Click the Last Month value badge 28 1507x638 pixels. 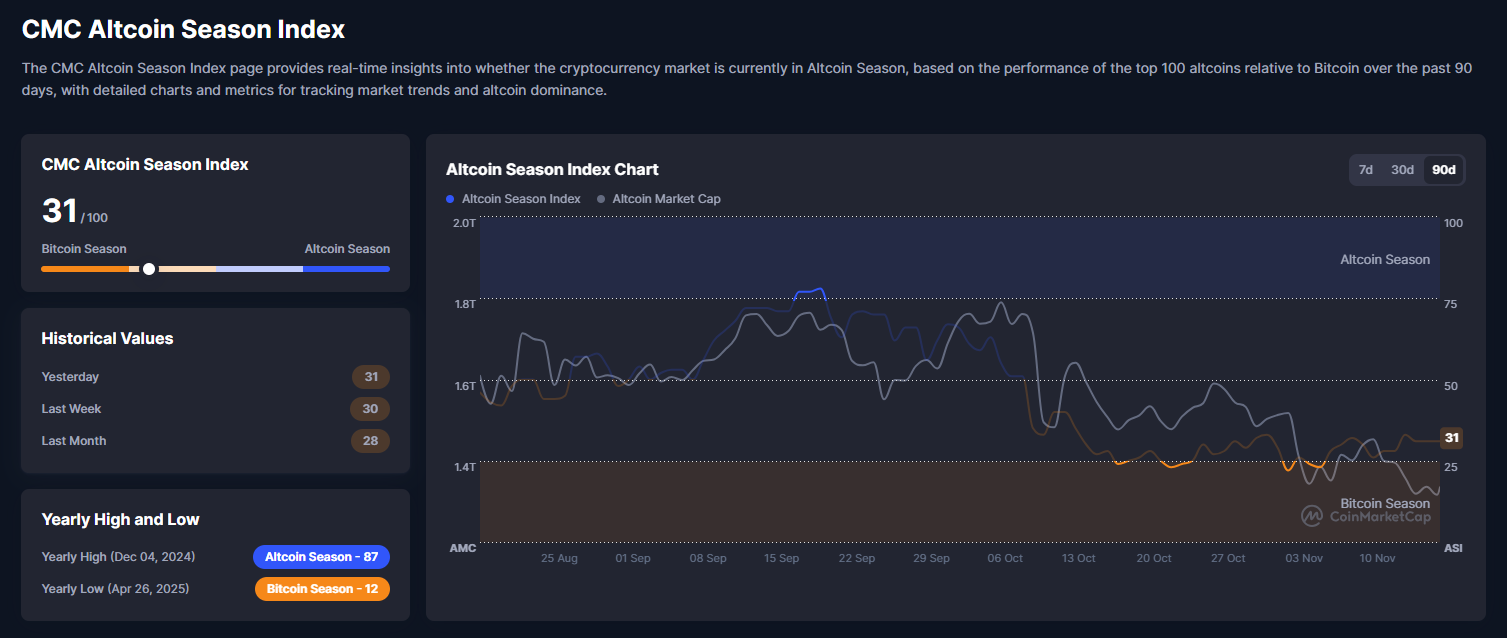370,441
